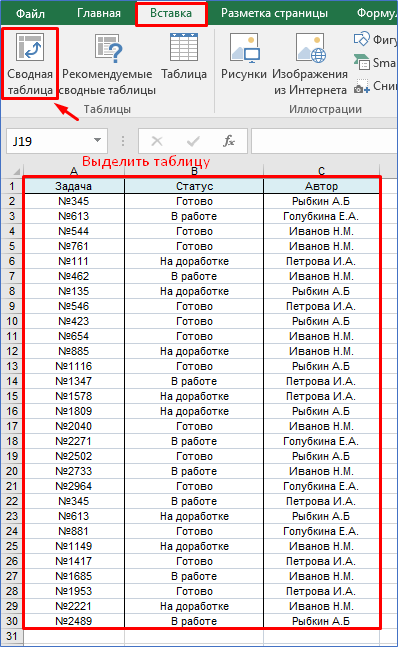Select cell №885
The image size is (398, 647).
click(74, 351)
